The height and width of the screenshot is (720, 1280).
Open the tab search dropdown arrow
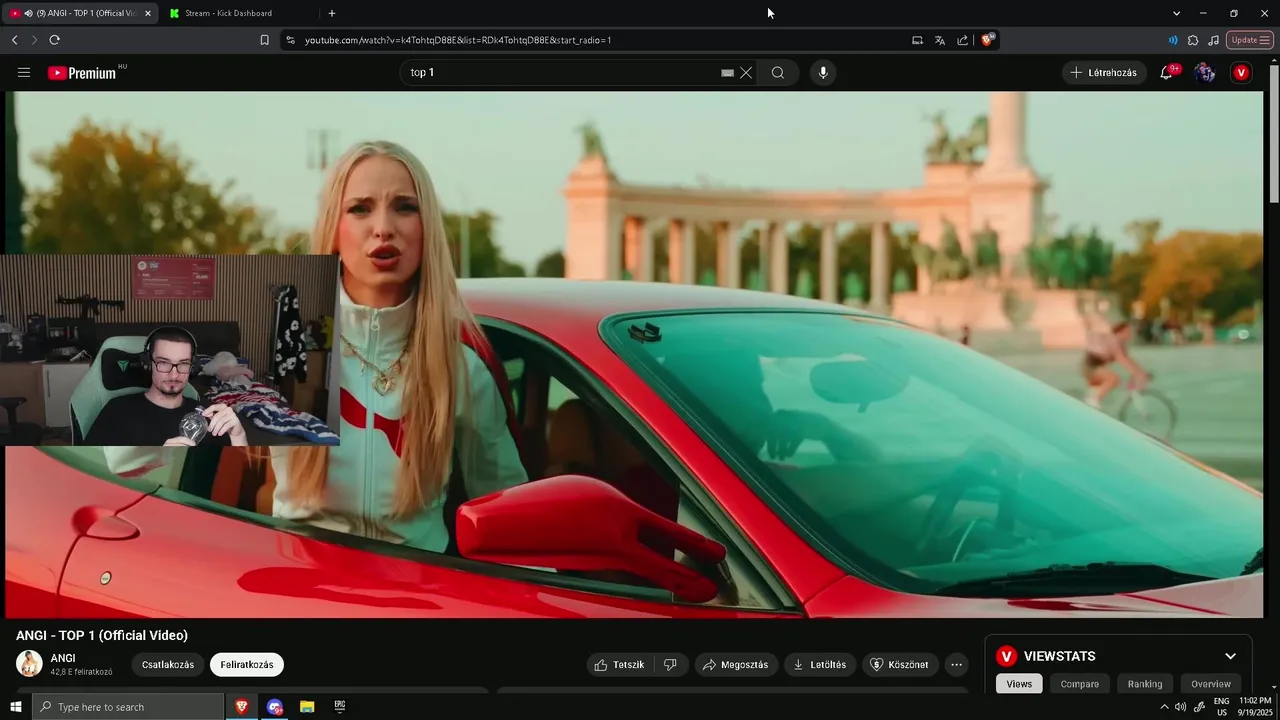1176,13
